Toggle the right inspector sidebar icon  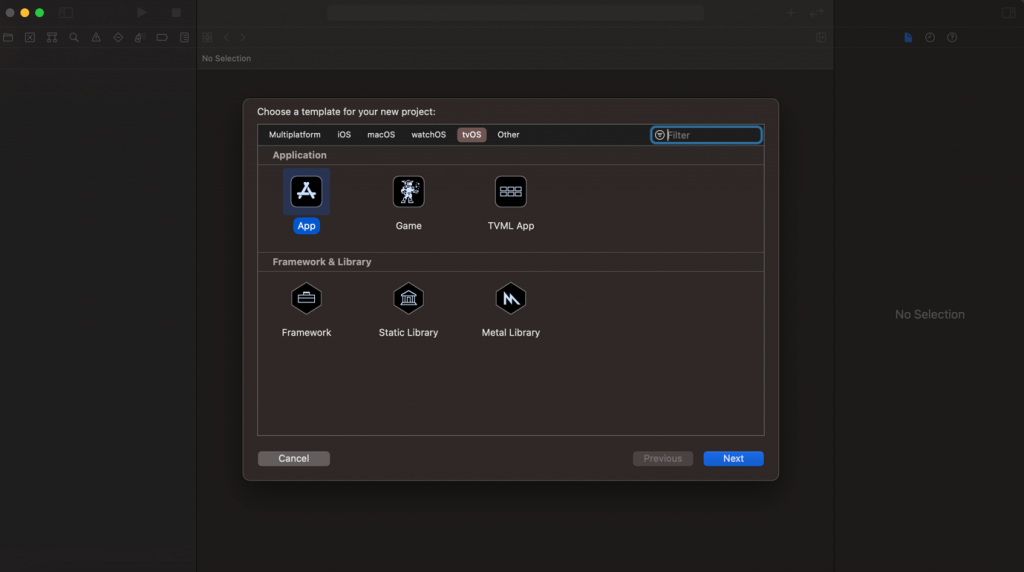[1008, 12]
